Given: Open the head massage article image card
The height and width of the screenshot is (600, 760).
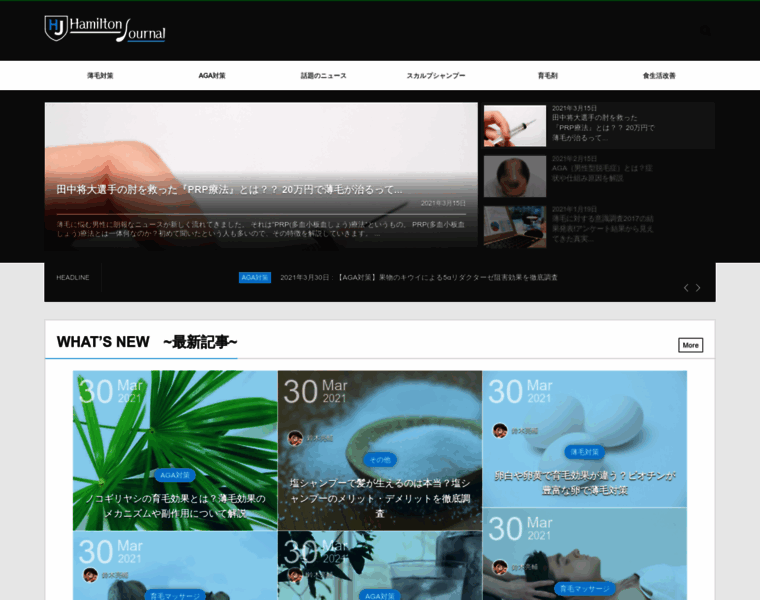Looking at the screenshot, I should [585, 554].
